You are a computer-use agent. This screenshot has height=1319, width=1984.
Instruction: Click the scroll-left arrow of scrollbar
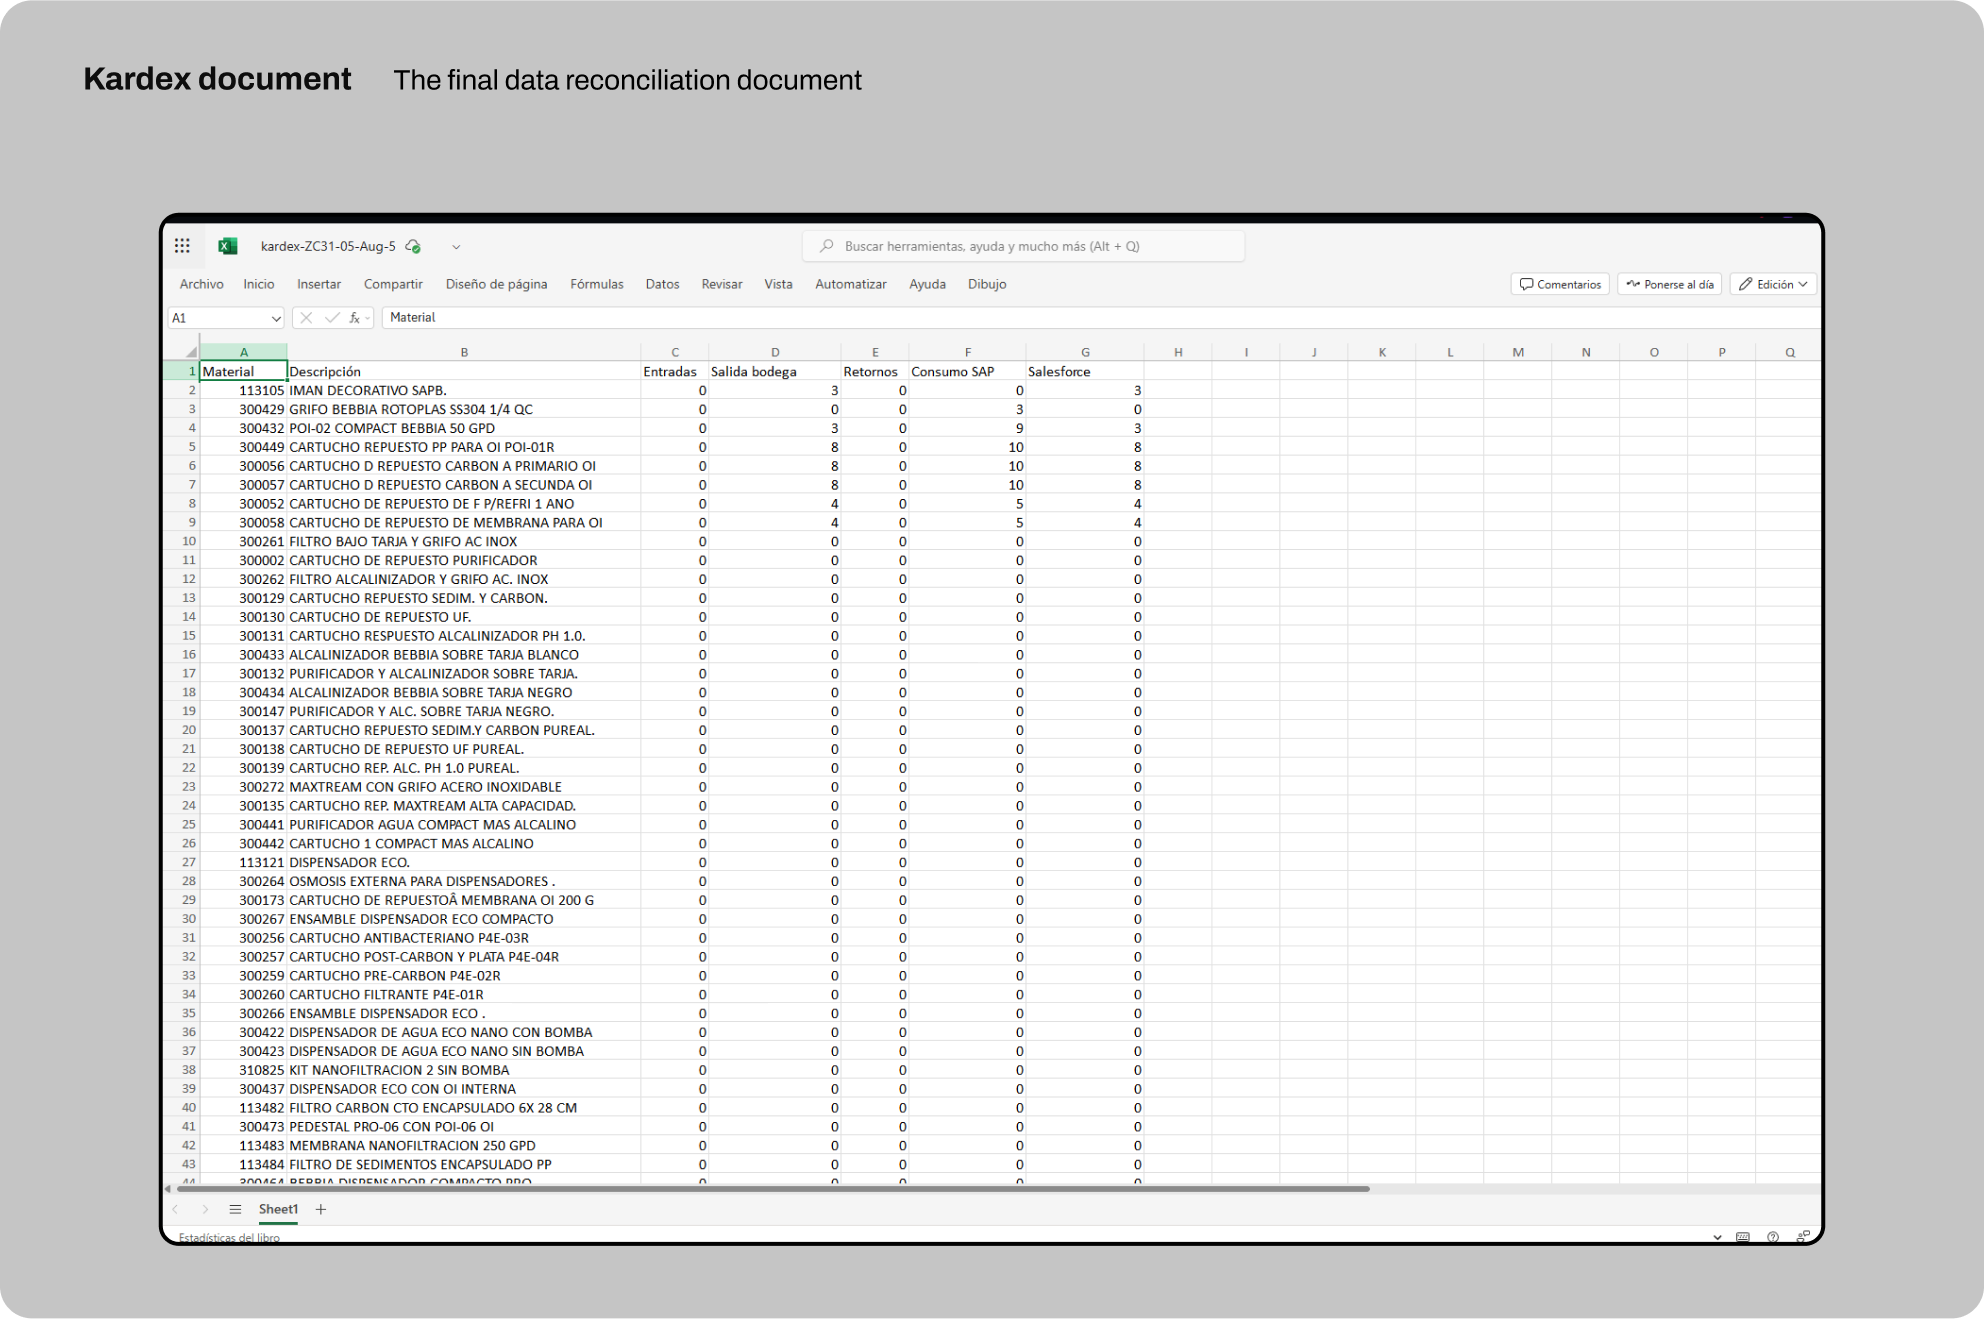coord(168,1189)
